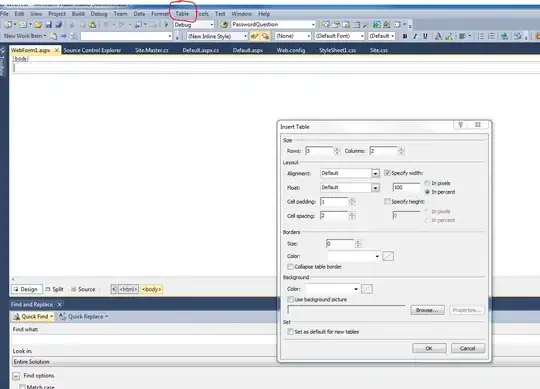This screenshot has height=389, width=540.
Task: Check Use background picture
Action: click(x=290, y=299)
